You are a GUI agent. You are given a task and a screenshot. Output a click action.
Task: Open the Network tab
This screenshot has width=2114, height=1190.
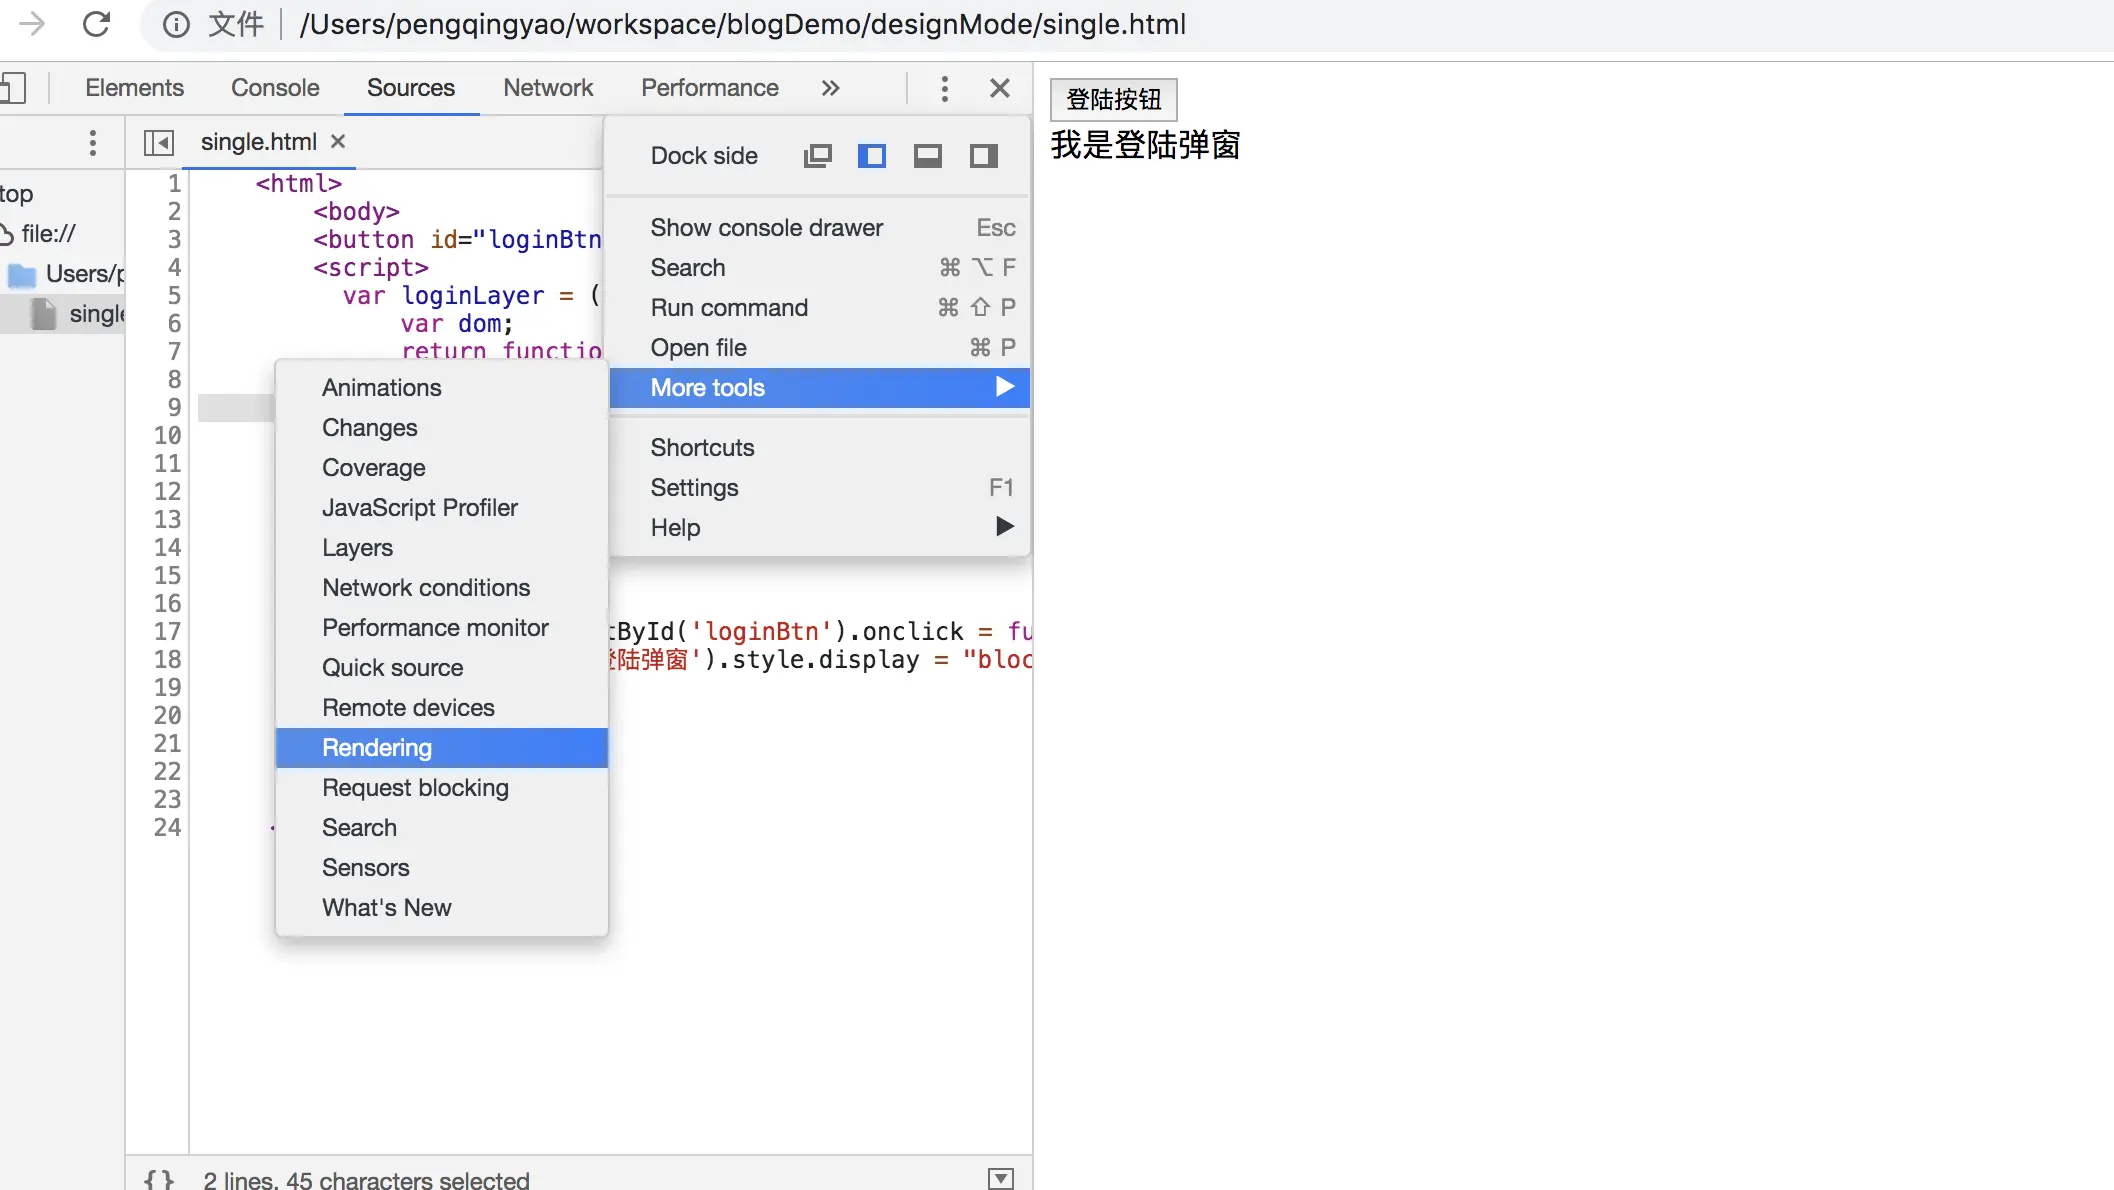tap(548, 88)
